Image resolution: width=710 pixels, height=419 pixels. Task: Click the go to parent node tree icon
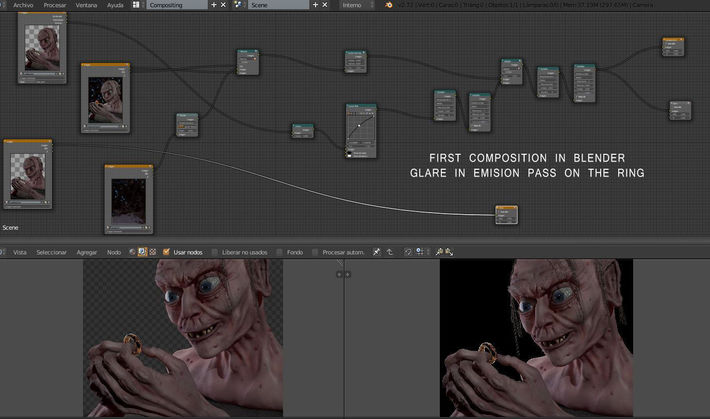click(x=390, y=252)
